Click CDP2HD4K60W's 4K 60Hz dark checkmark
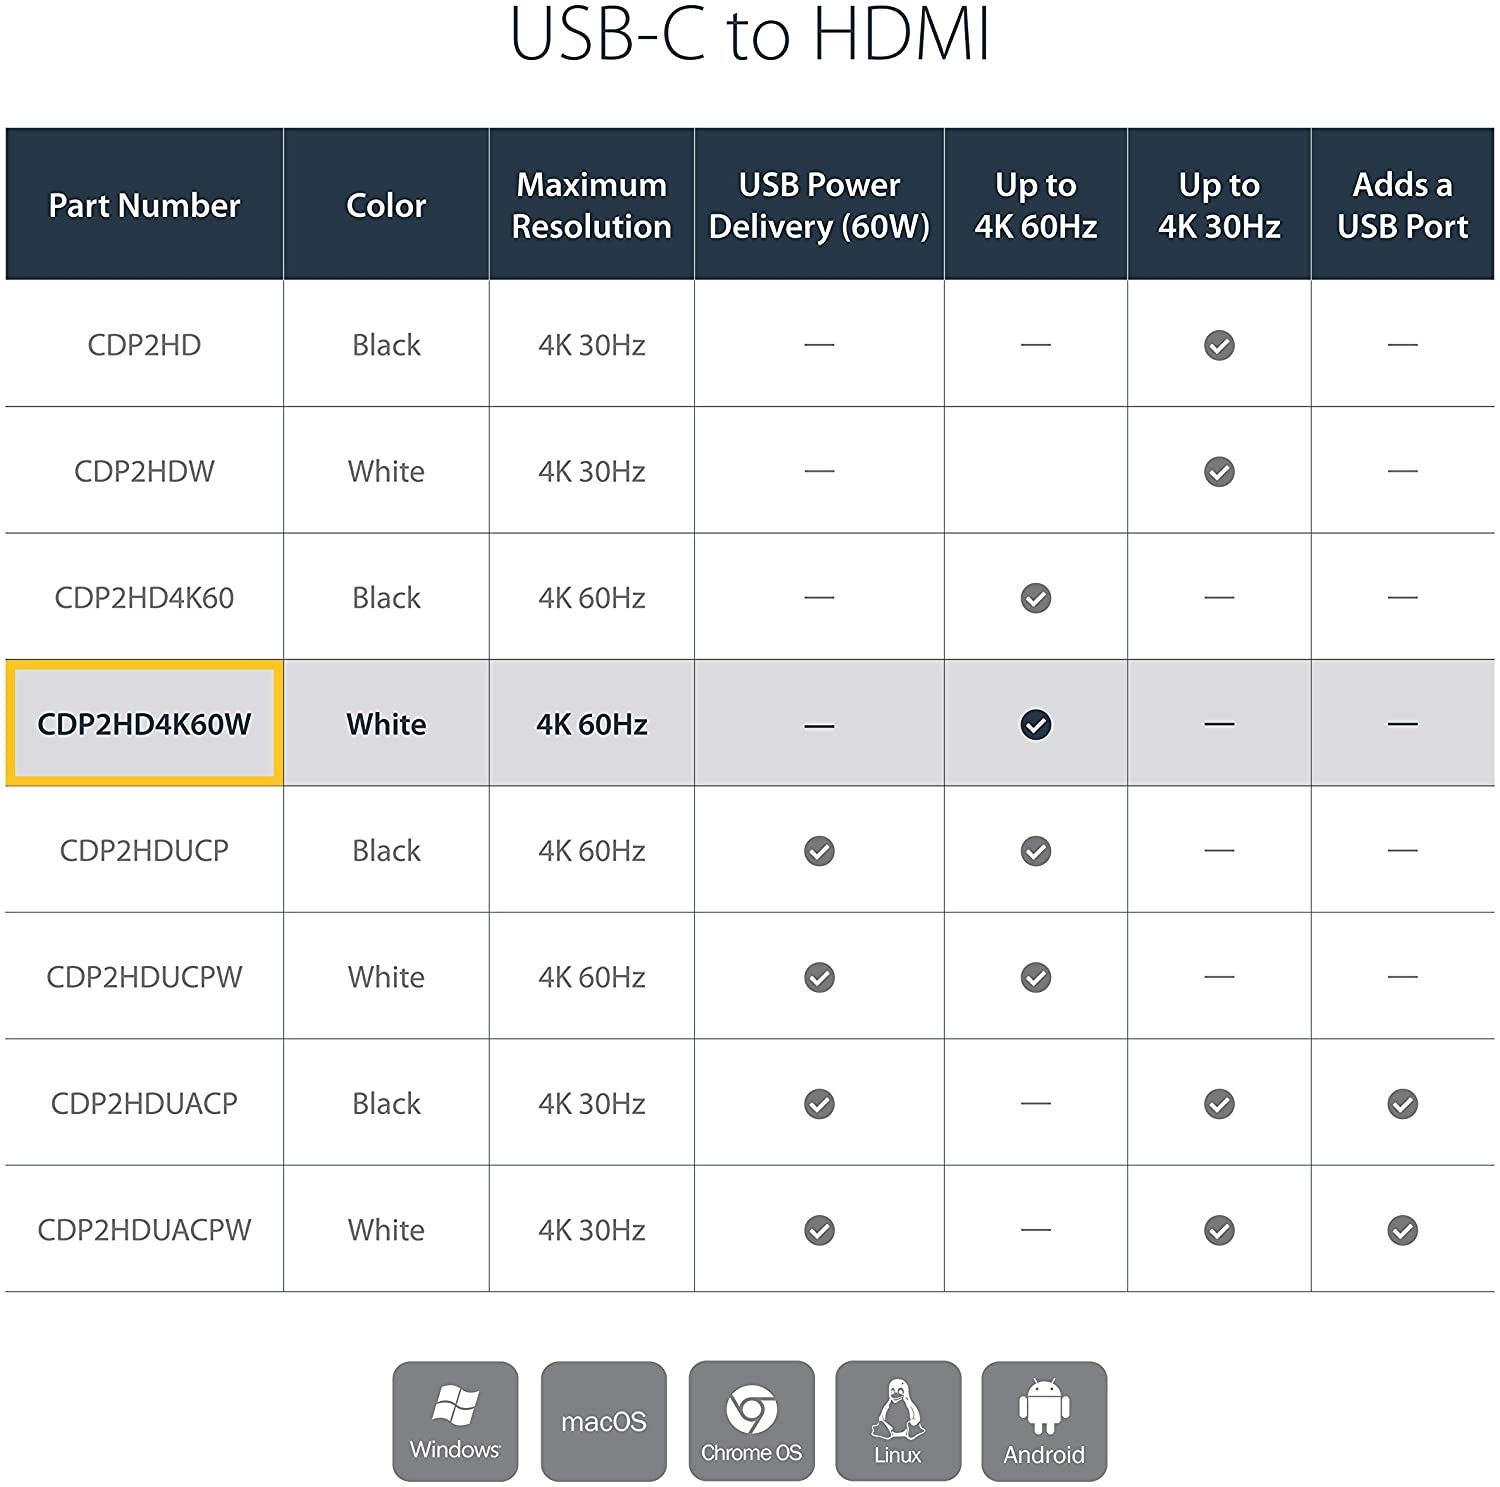1500x1487 pixels. point(1036,724)
